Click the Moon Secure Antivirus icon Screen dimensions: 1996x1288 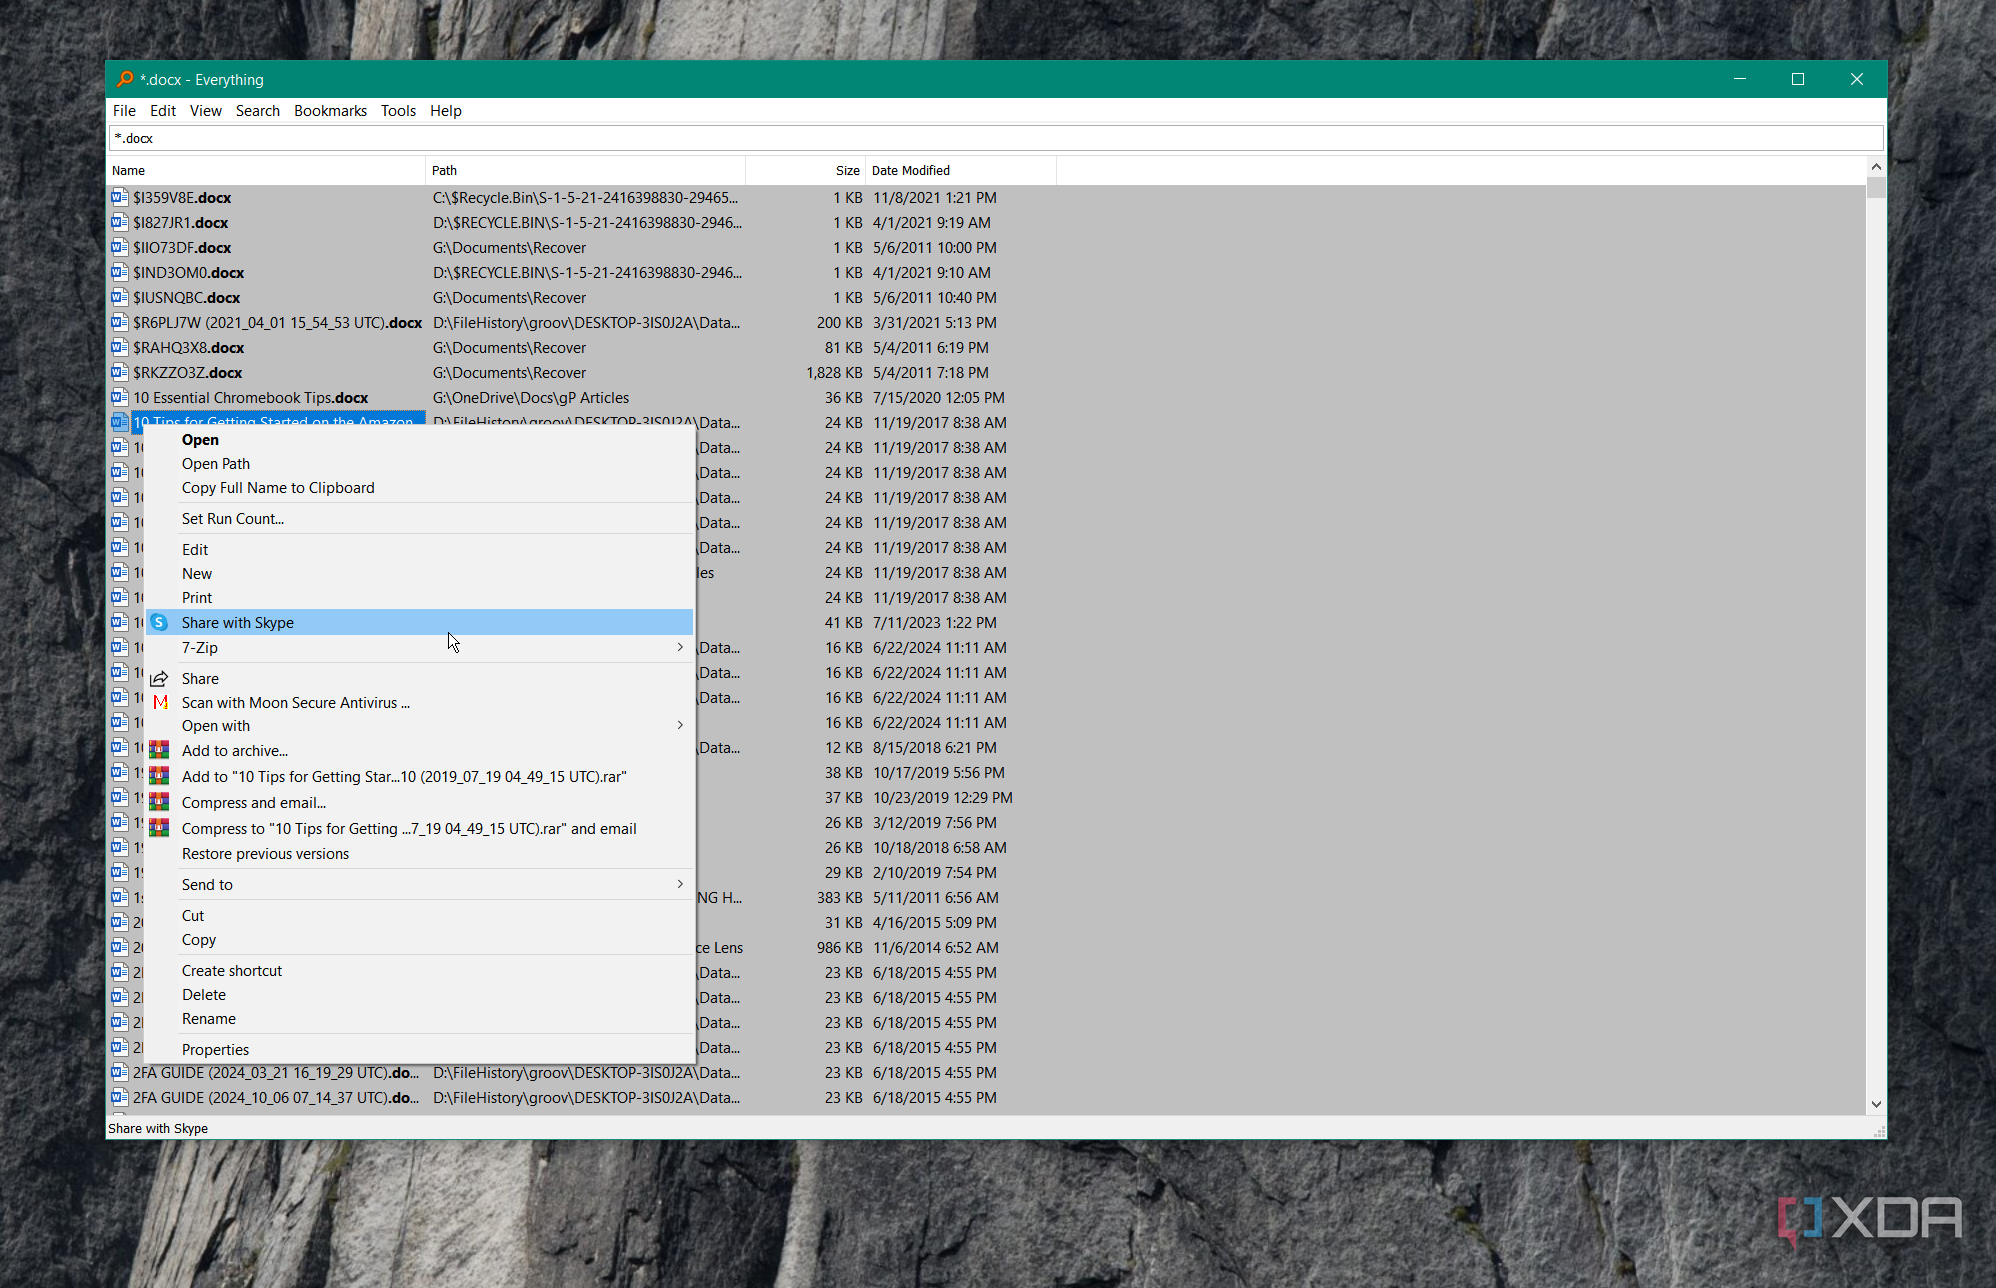point(160,702)
